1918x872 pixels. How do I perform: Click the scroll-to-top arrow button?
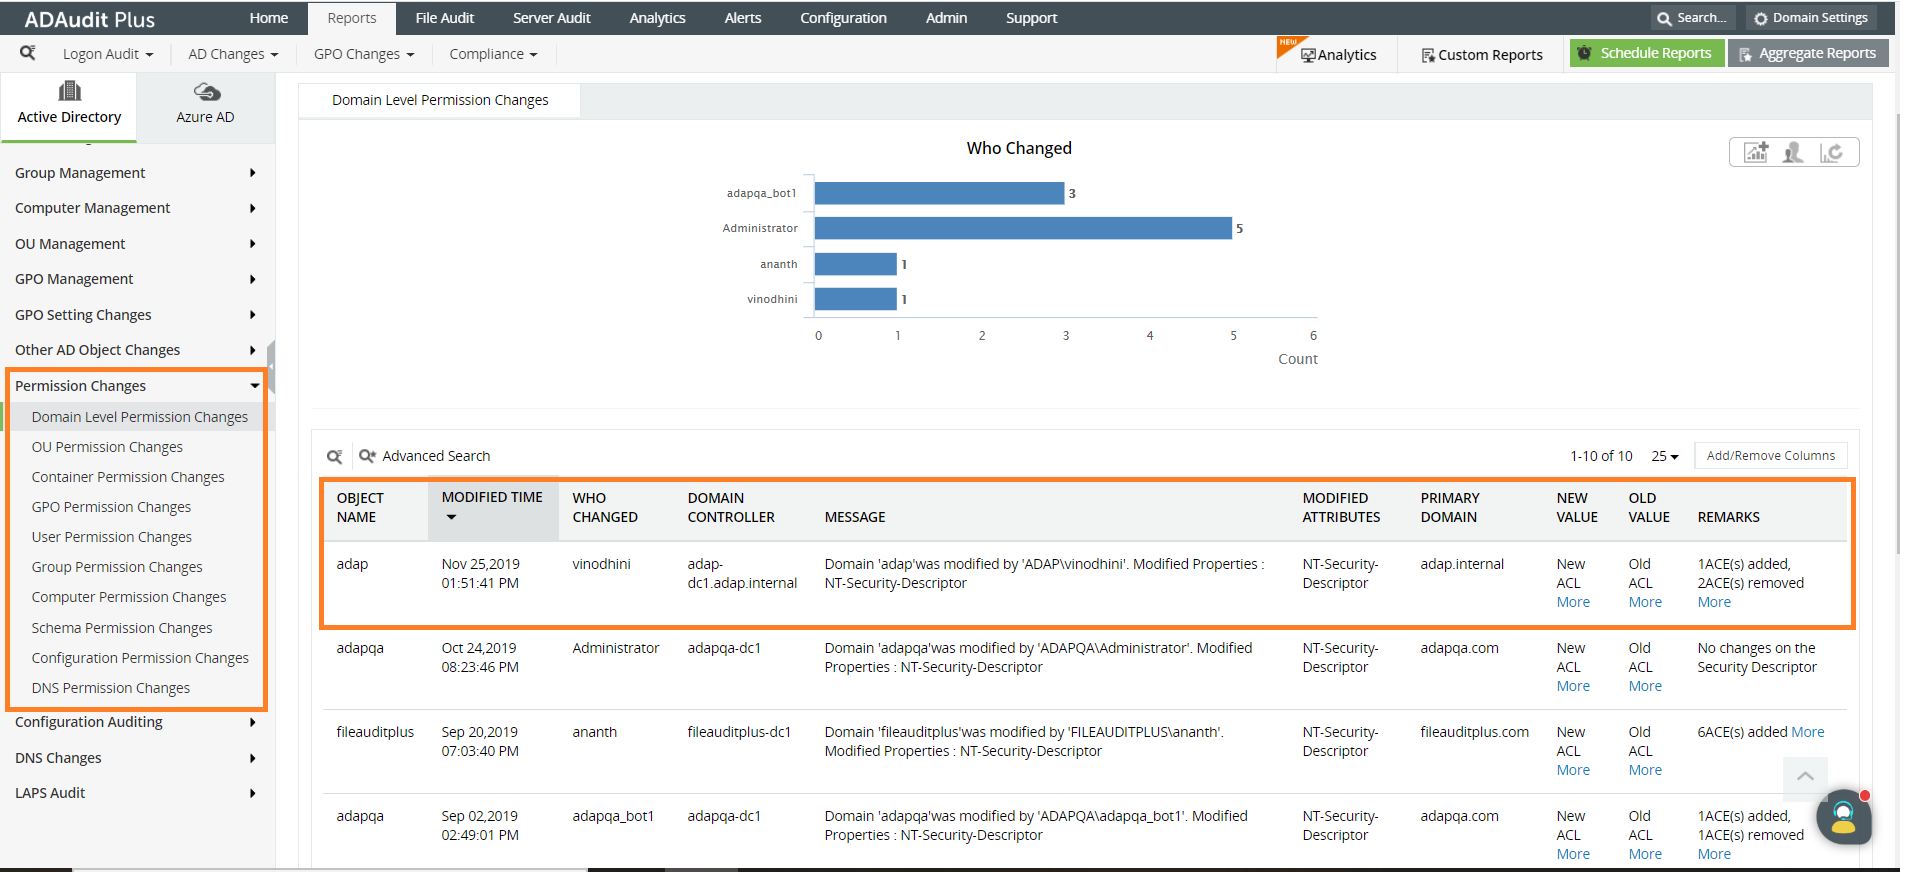1805,776
